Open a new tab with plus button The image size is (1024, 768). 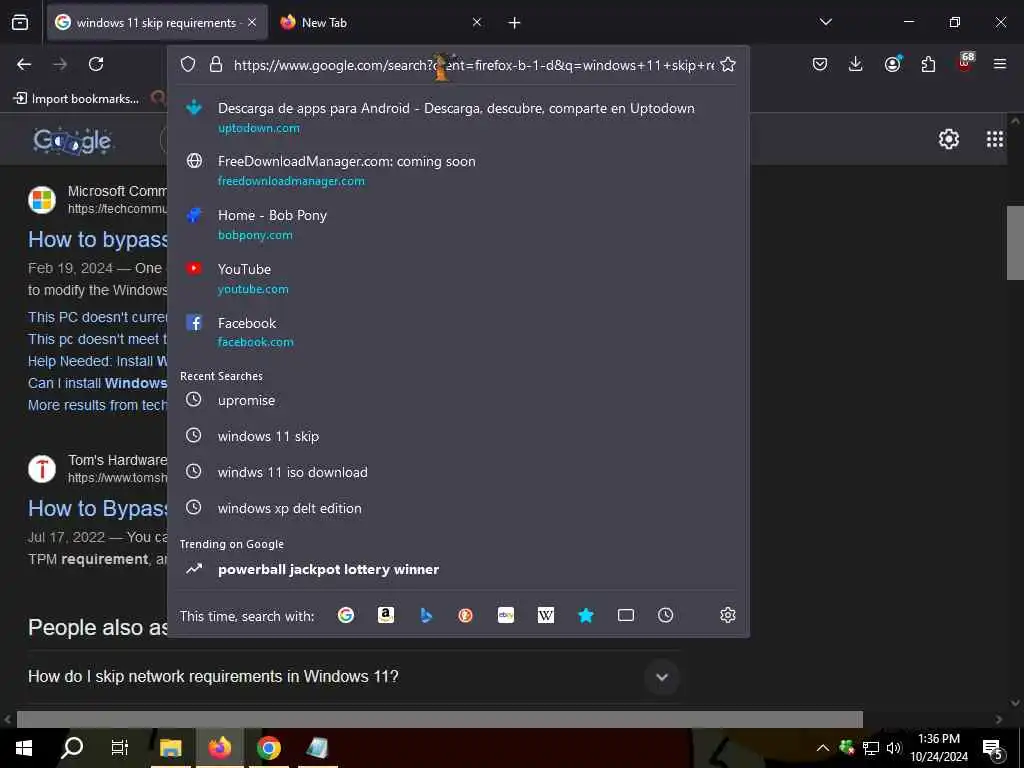(515, 23)
